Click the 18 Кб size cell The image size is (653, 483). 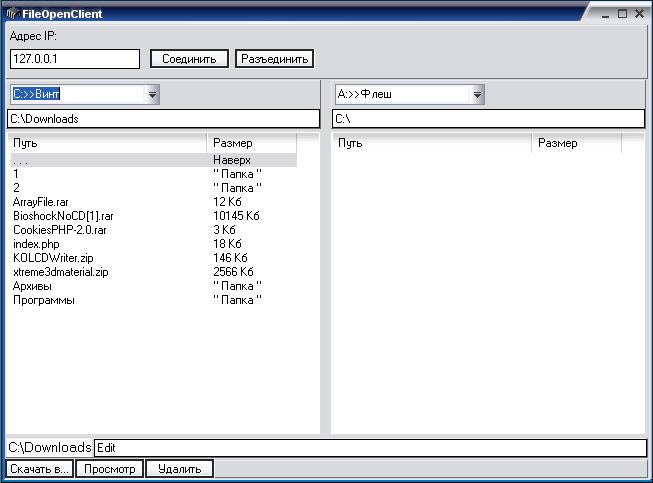(227, 244)
